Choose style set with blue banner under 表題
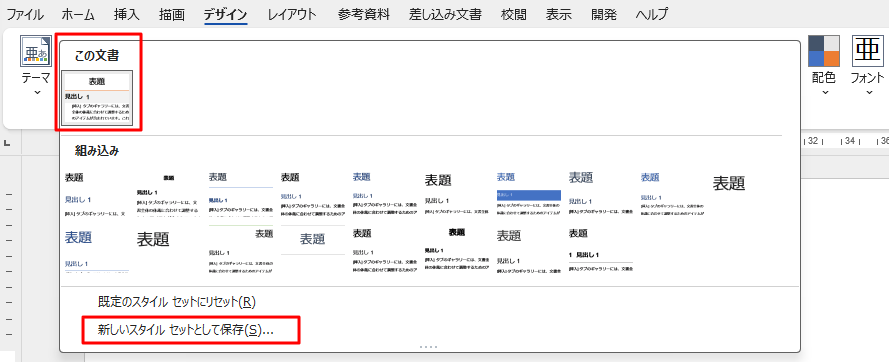 [528, 193]
